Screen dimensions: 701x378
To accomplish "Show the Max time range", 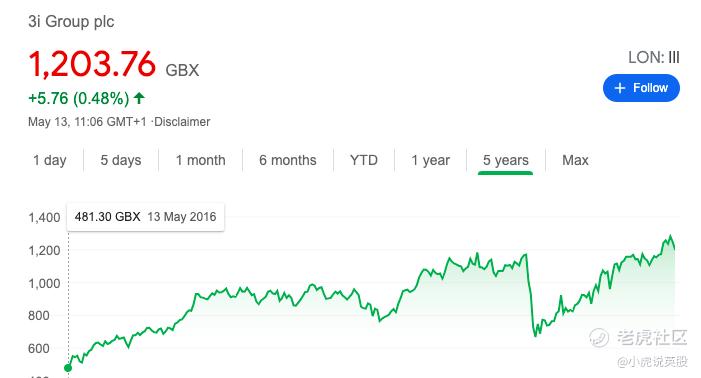I will [x=575, y=160].
